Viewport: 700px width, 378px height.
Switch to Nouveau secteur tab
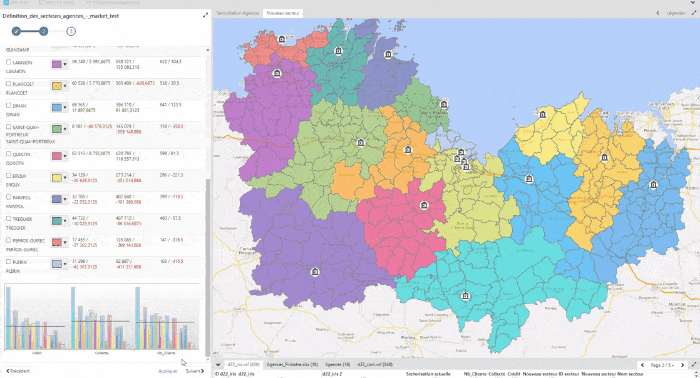[x=283, y=13]
